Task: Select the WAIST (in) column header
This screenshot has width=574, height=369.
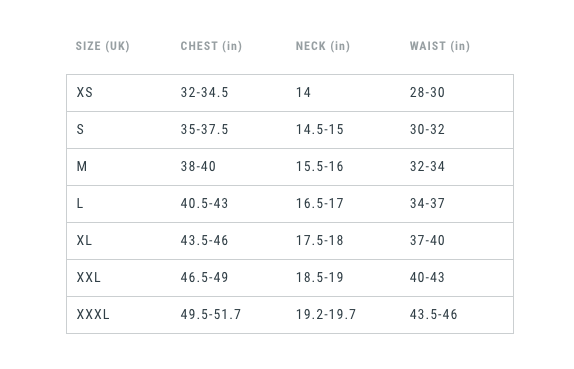Action: pyautogui.click(x=440, y=46)
